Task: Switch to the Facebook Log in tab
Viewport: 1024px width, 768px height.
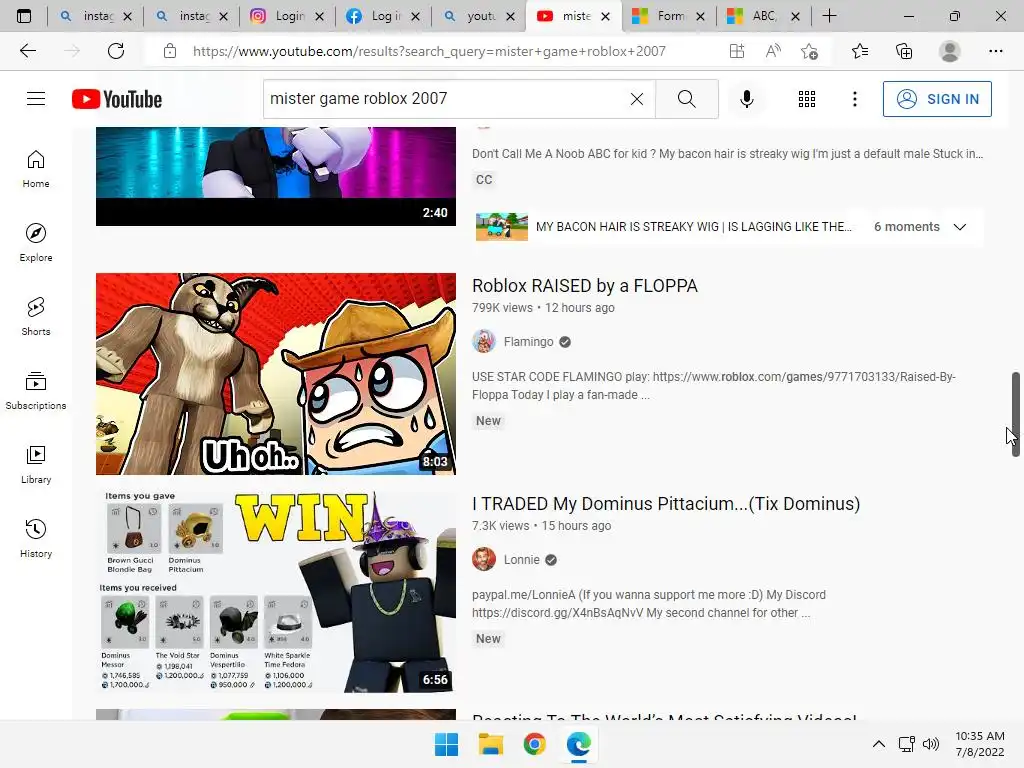Action: pyautogui.click(x=383, y=16)
